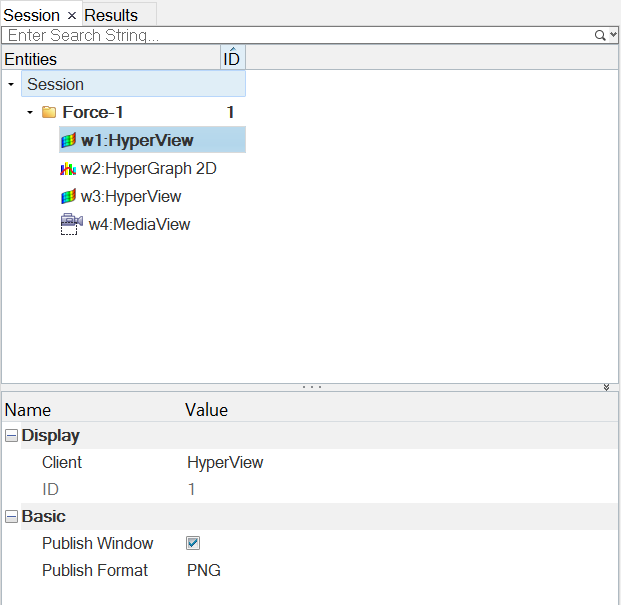Collapse the Session root node
Image resolution: width=621 pixels, height=605 pixels.
click(10, 85)
